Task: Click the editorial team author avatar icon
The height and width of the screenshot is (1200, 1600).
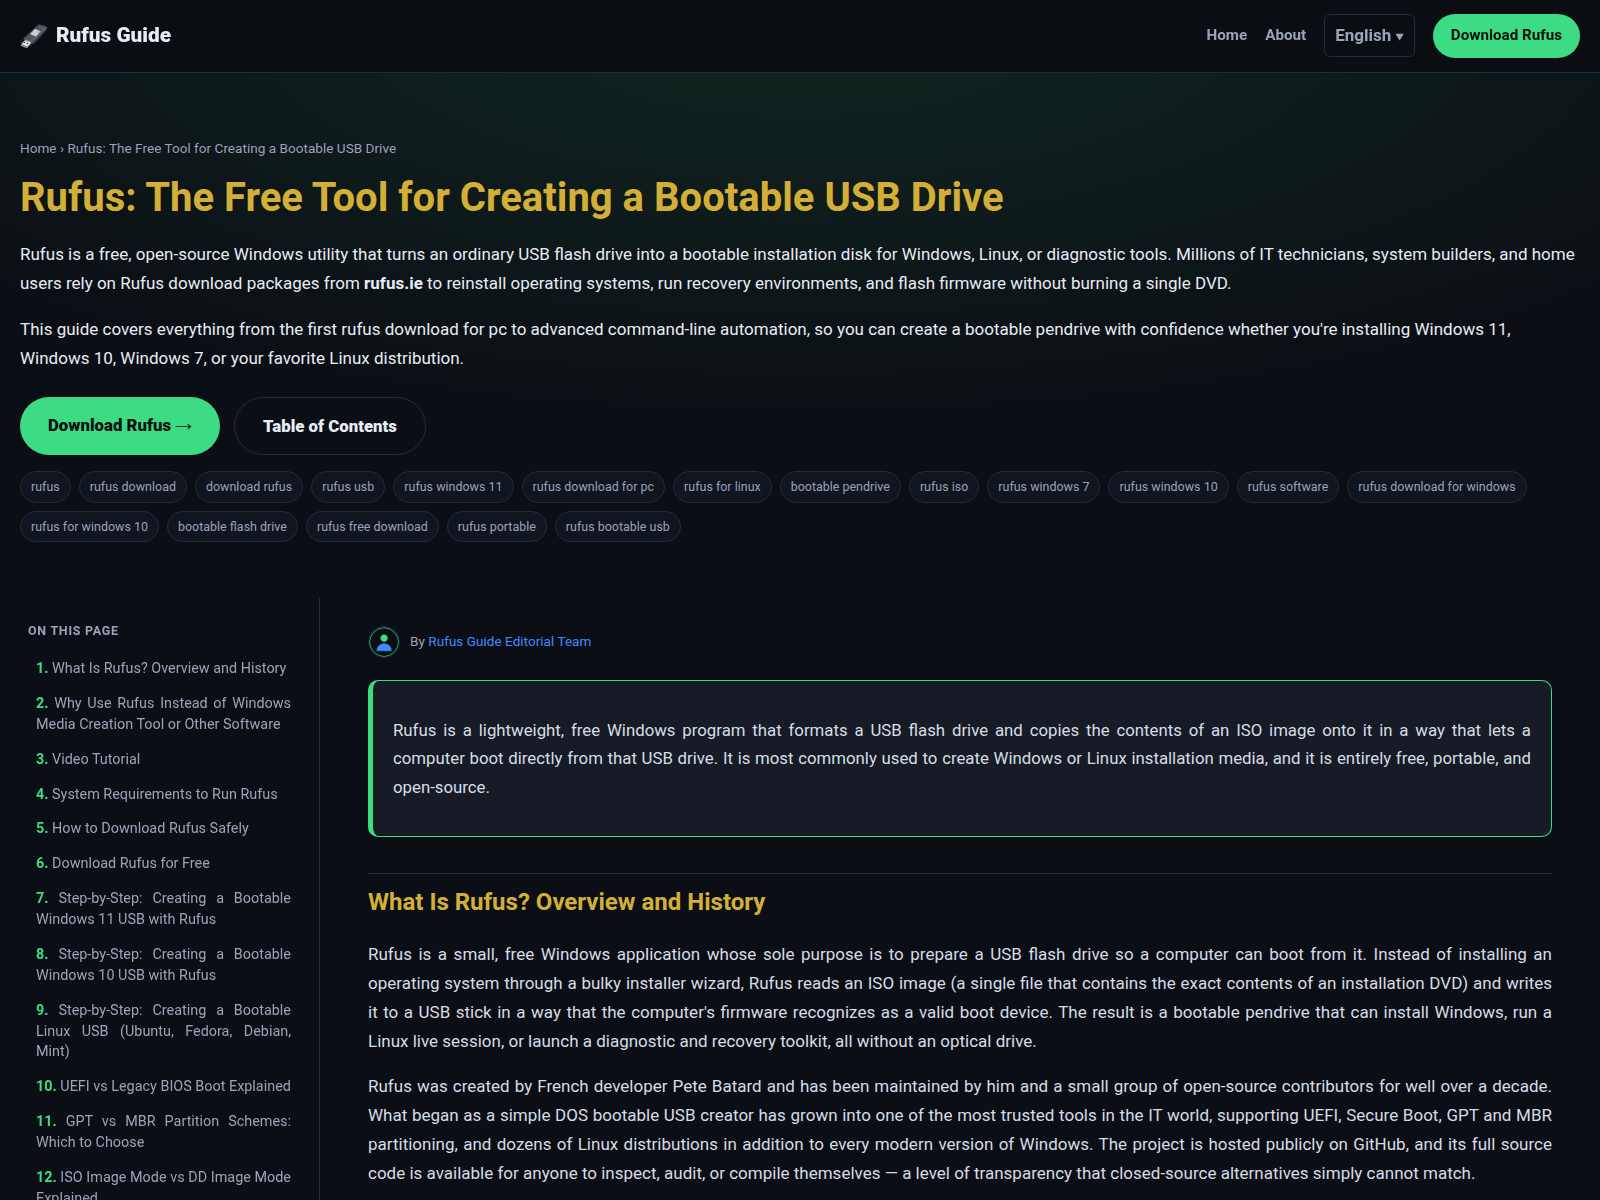Action: (384, 642)
